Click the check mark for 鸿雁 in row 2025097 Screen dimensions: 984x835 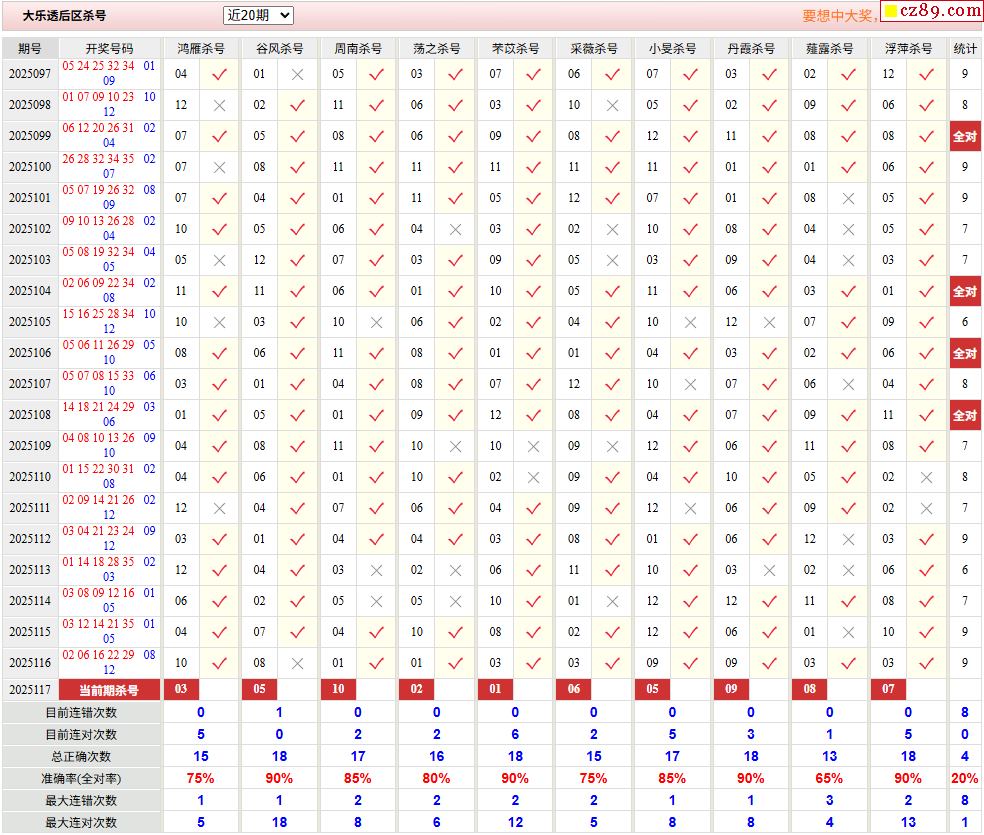pos(219,74)
